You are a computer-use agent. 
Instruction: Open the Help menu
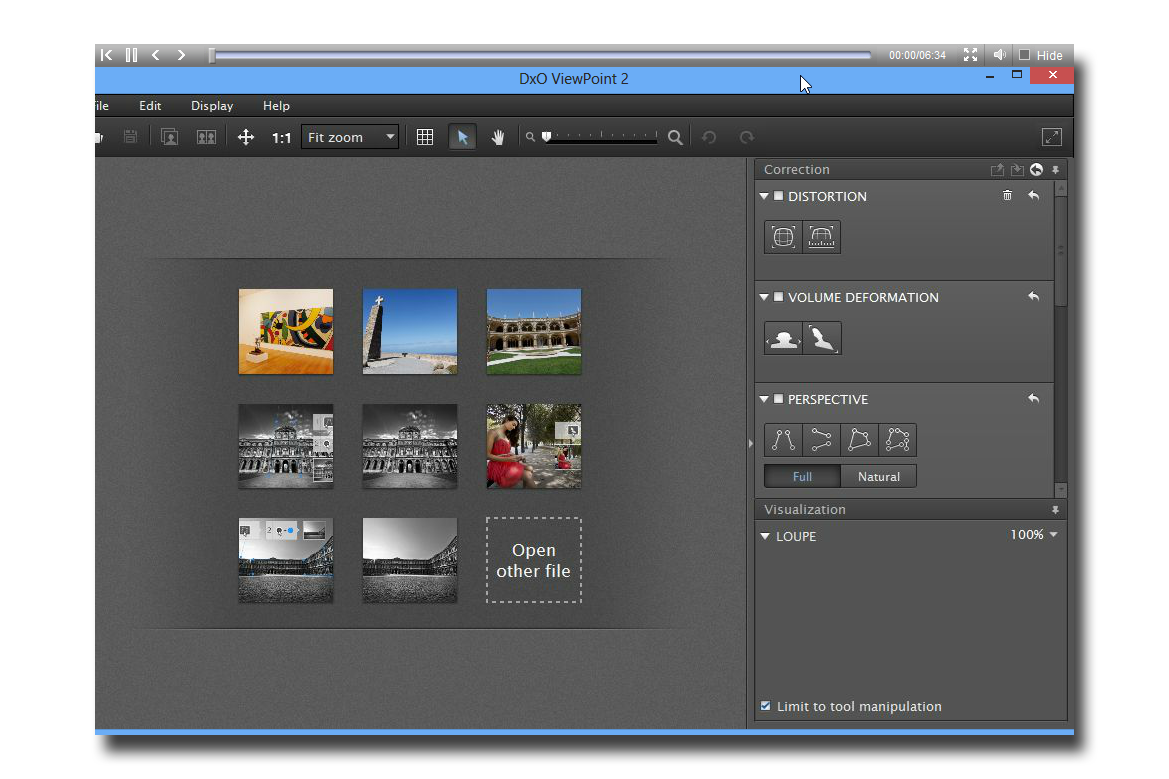coord(276,106)
